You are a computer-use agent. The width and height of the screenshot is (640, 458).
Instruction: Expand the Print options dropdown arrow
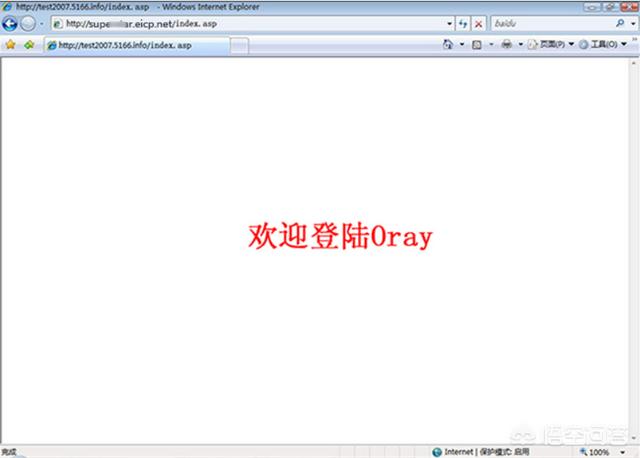[521, 44]
